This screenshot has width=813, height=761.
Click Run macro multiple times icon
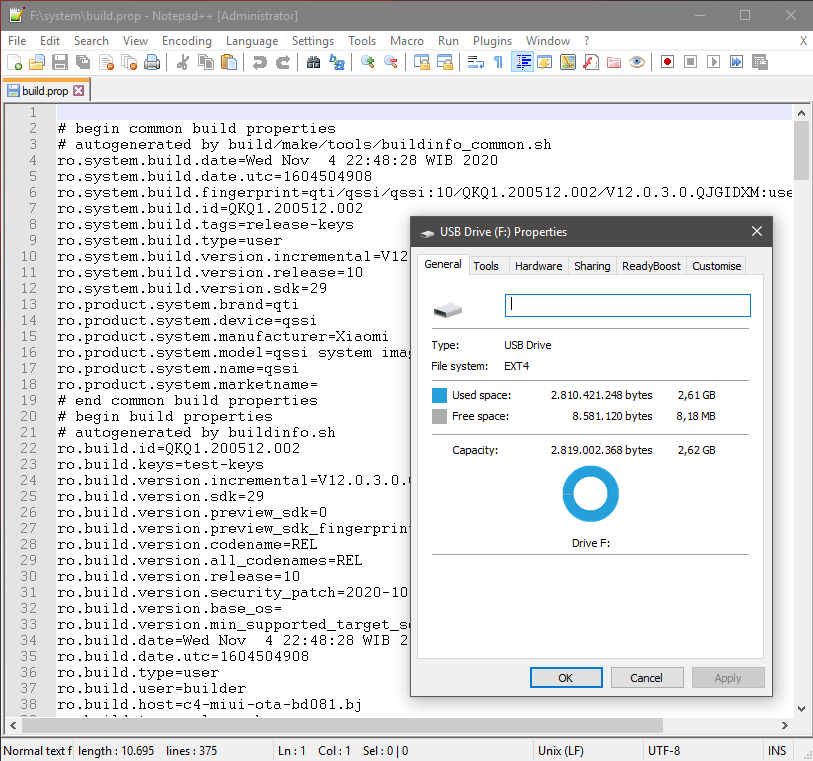[x=736, y=62]
